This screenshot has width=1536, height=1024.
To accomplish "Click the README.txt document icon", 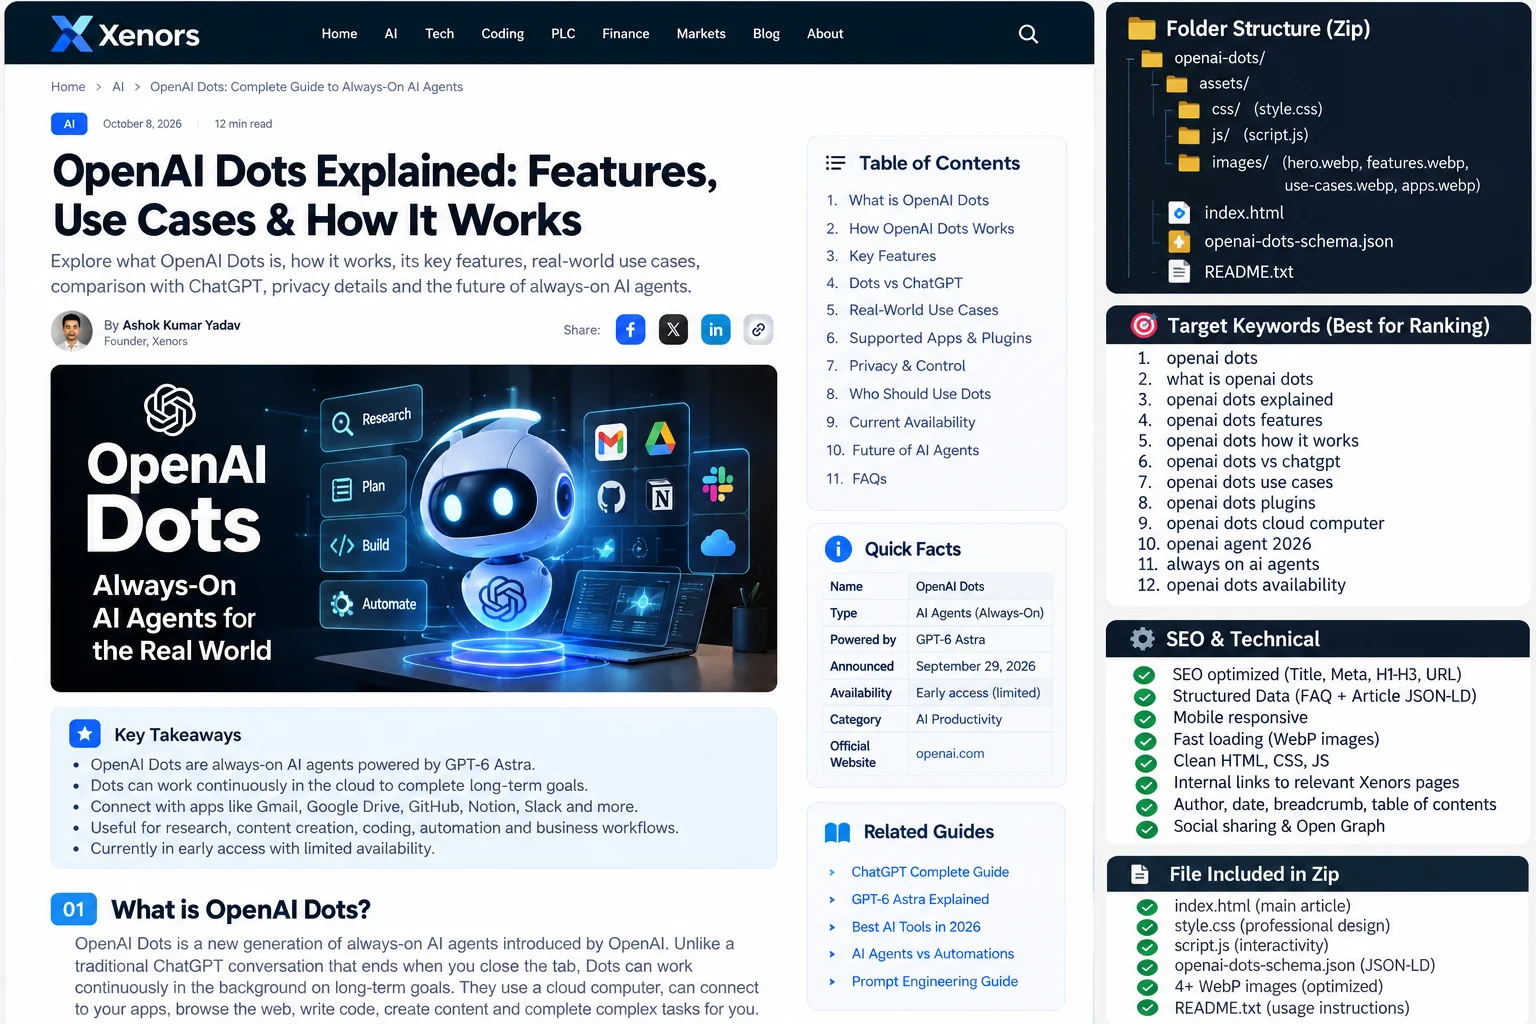I will click(x=1180, y=272).
